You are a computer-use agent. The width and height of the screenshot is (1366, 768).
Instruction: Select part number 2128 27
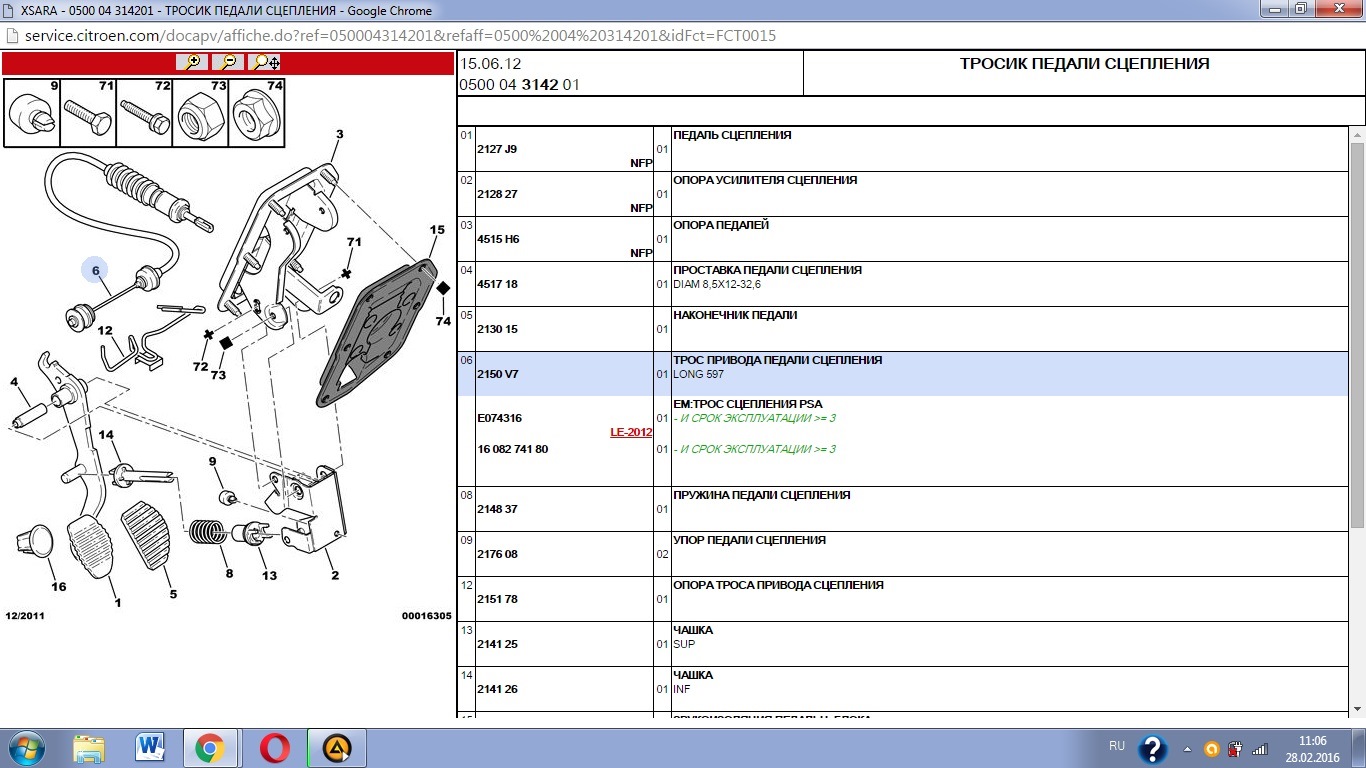497,194
